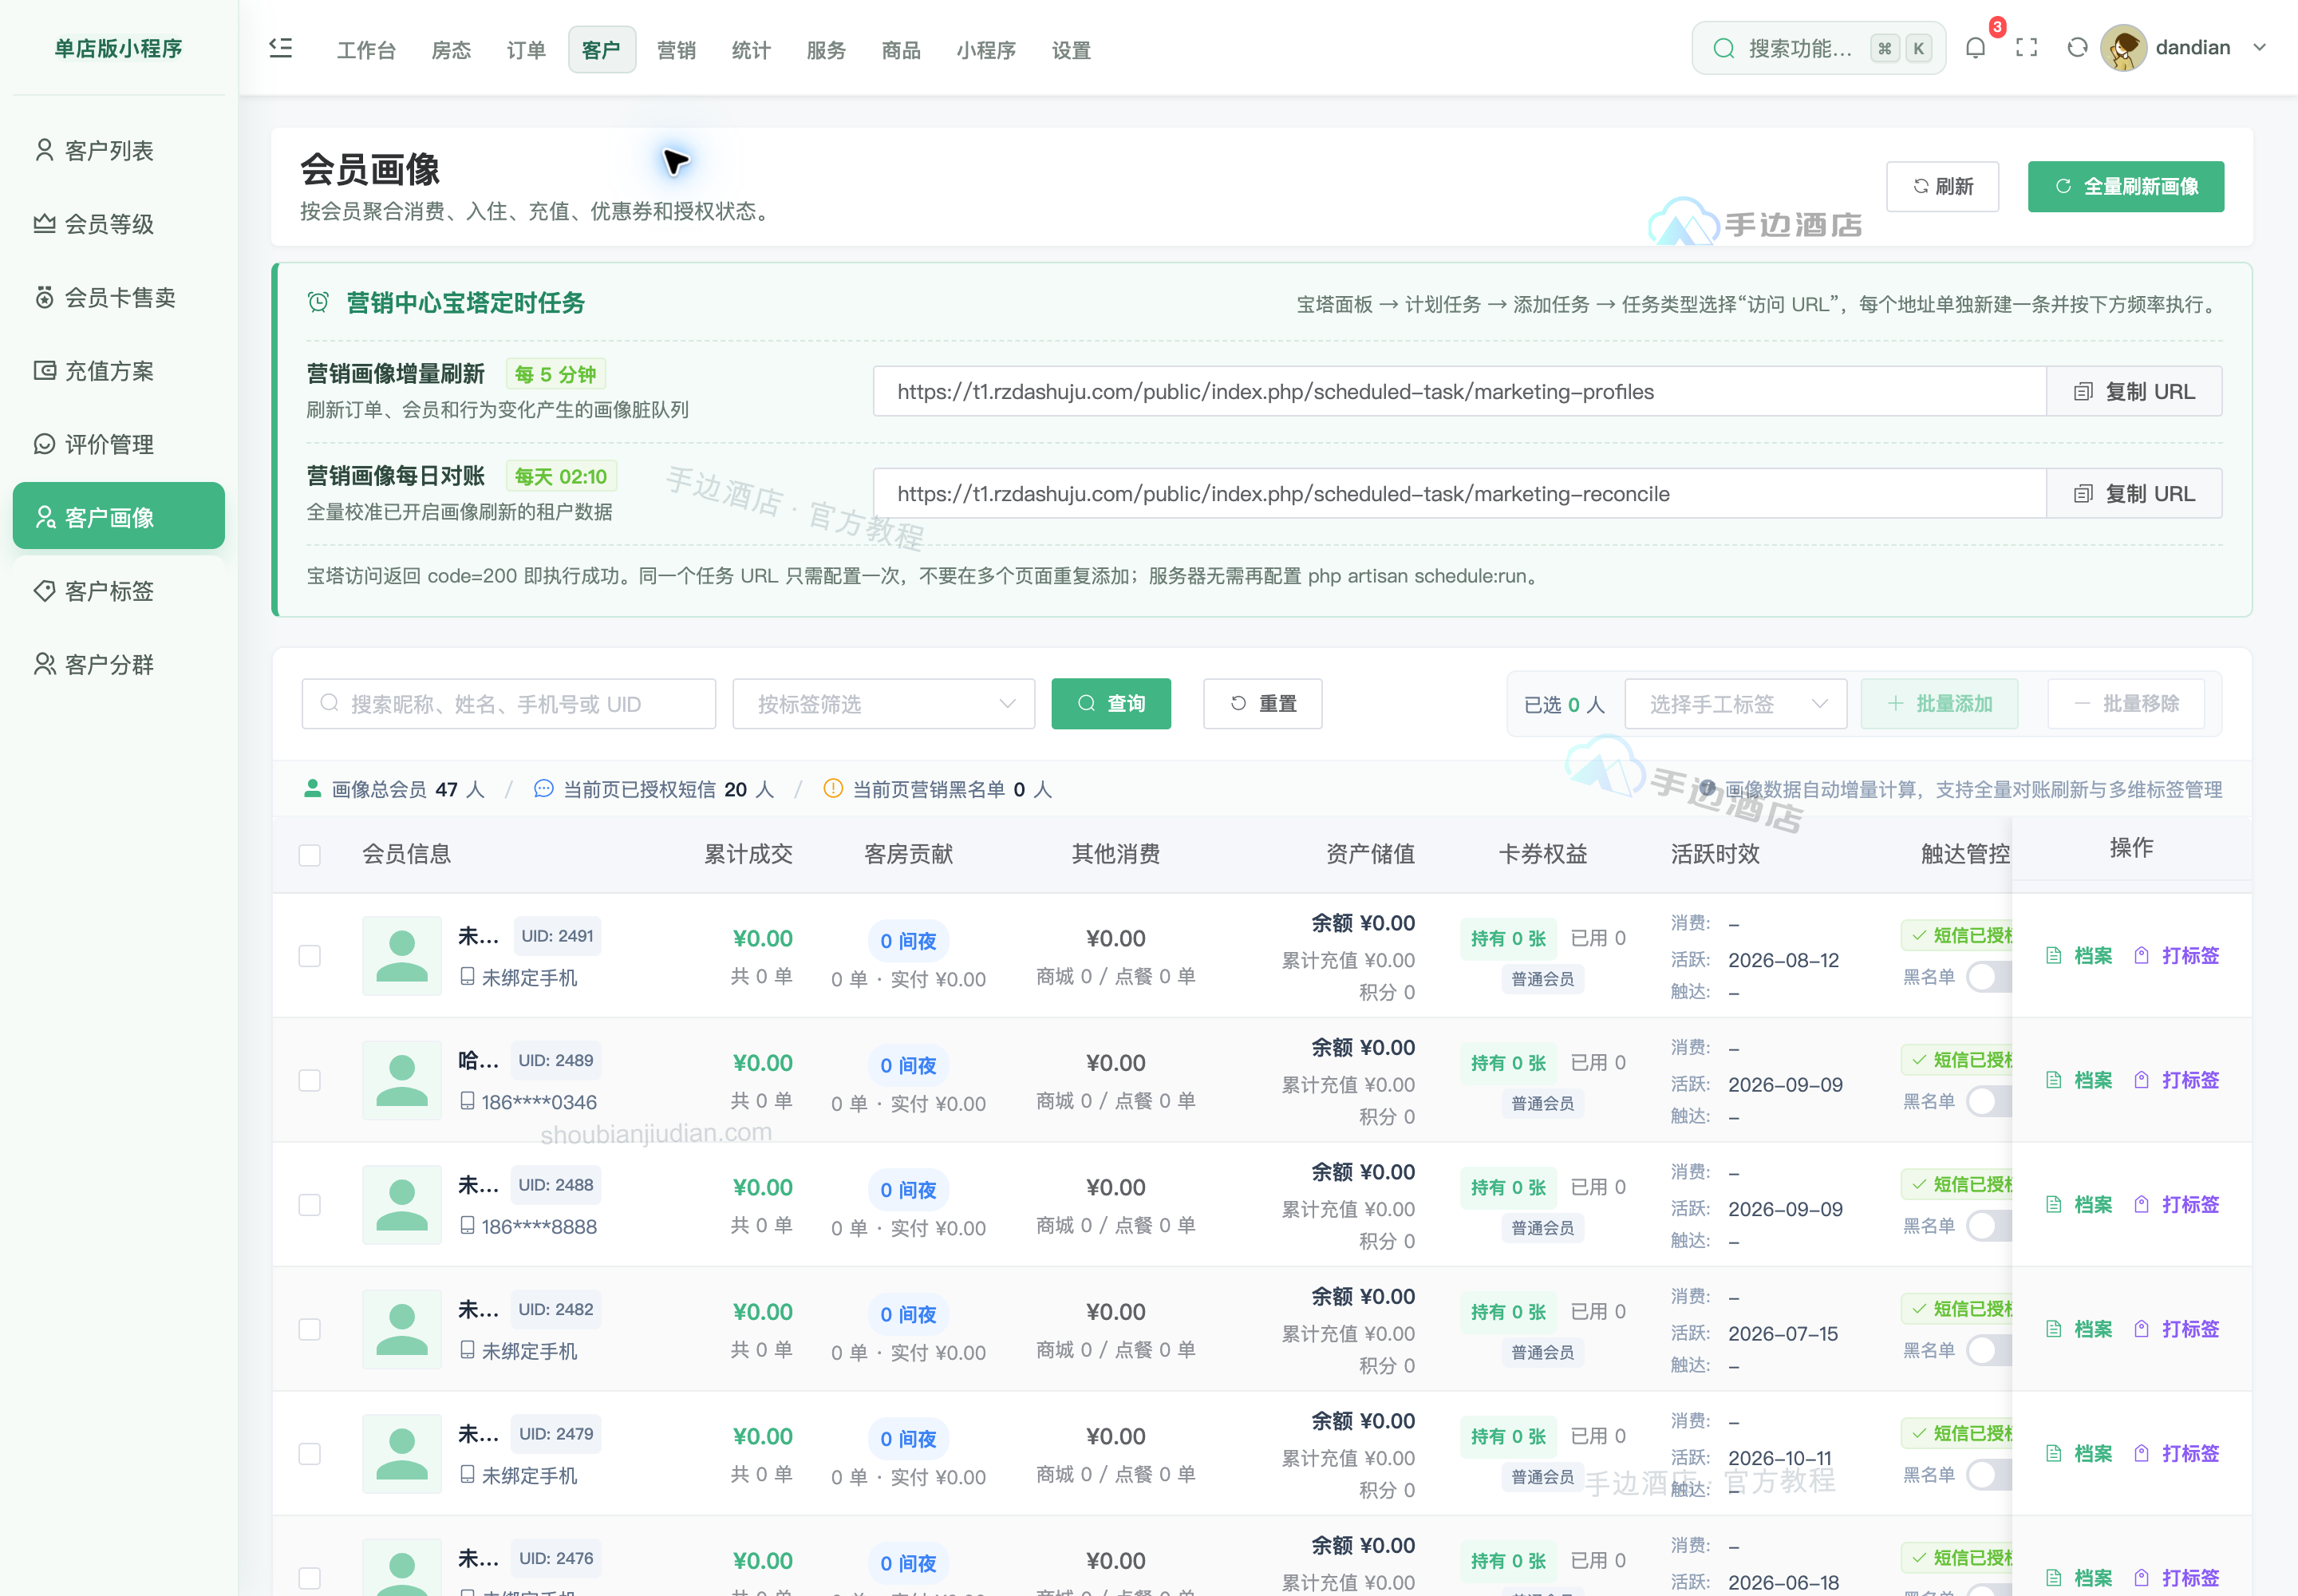2298x1596 pixels.
Task: Click 打标签 for UID 2482
Action: pyautogui.click(x=2175, y=1329)
